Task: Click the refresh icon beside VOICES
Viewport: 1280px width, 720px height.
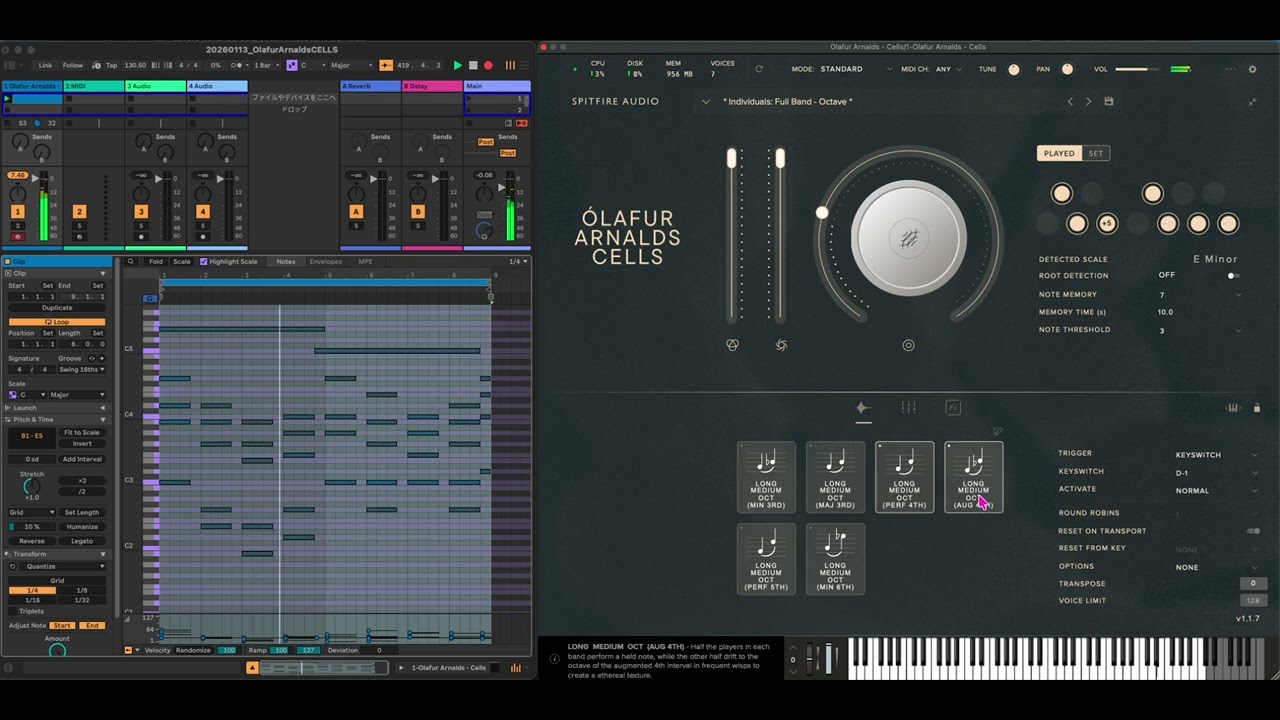Action: (759, 69)
